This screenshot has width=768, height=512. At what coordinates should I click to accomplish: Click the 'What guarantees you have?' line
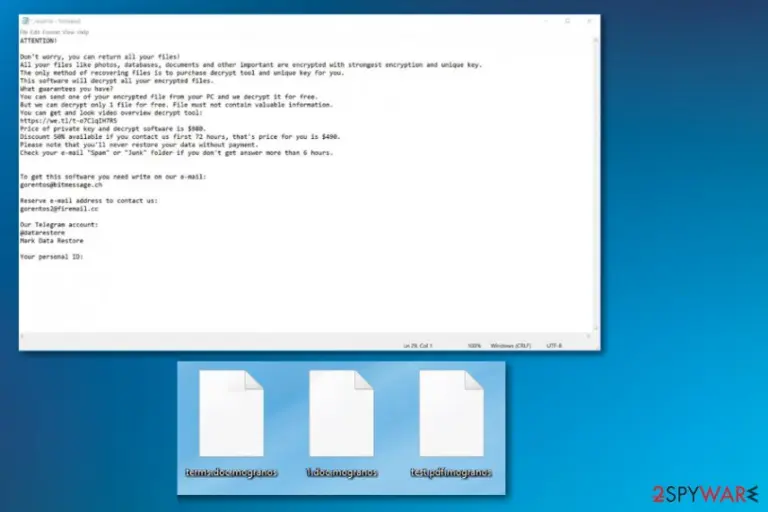click(67, 89)
